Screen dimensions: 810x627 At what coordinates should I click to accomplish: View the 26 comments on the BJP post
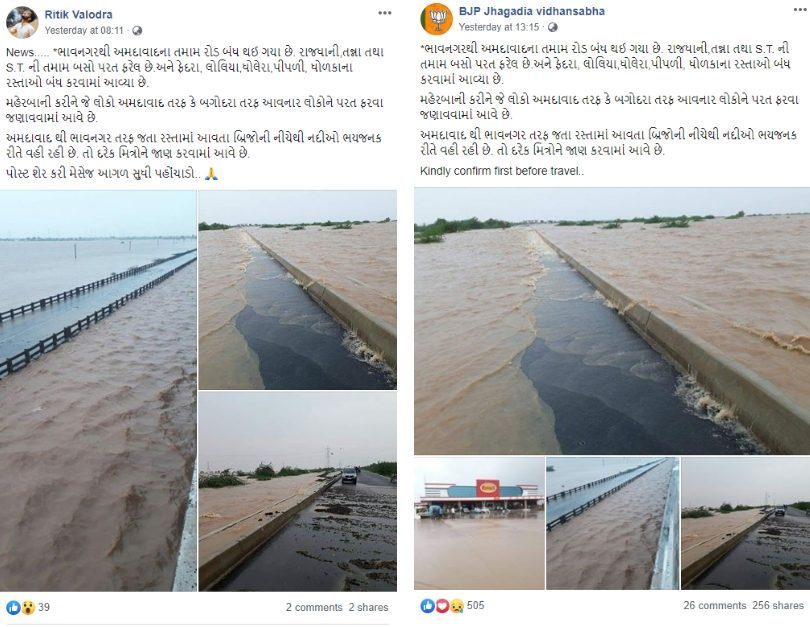tap(714, 605)
